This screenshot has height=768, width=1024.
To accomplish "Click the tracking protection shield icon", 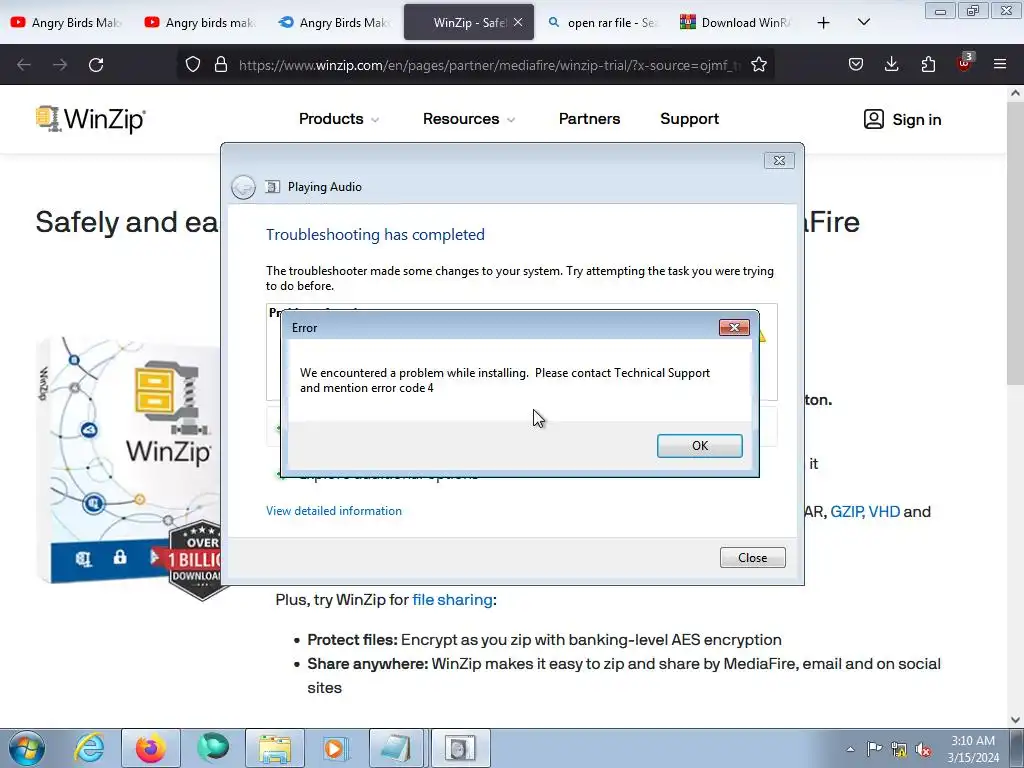I will click(193, 65).
